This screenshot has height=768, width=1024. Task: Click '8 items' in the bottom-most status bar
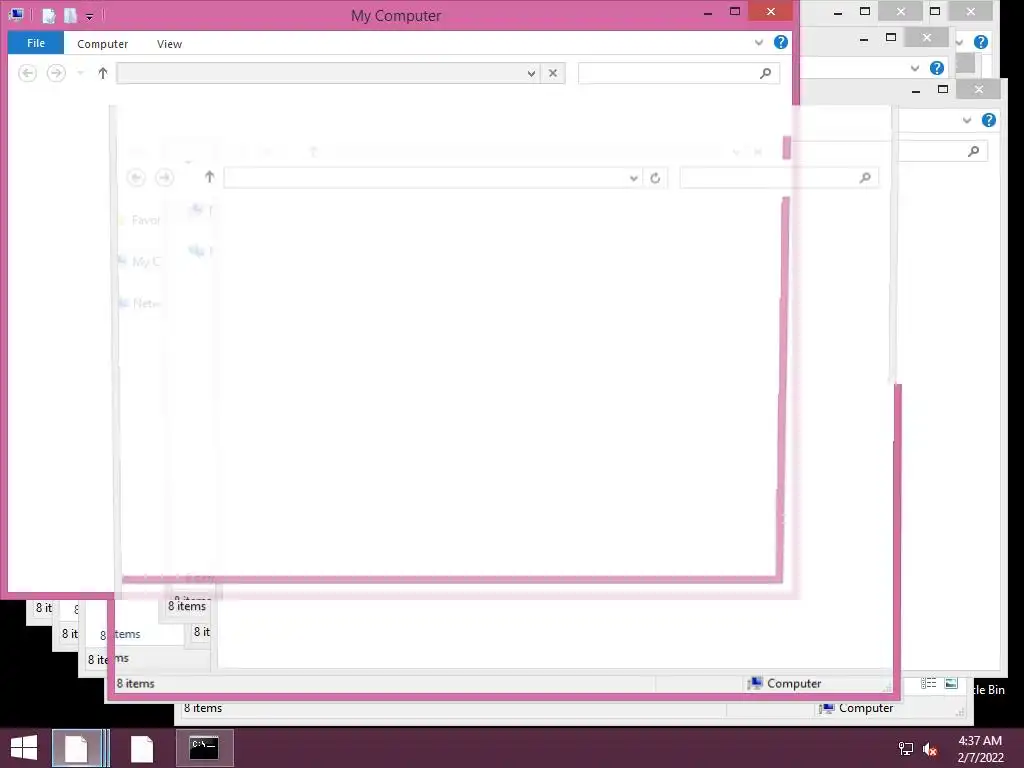[x=203, y=708]
